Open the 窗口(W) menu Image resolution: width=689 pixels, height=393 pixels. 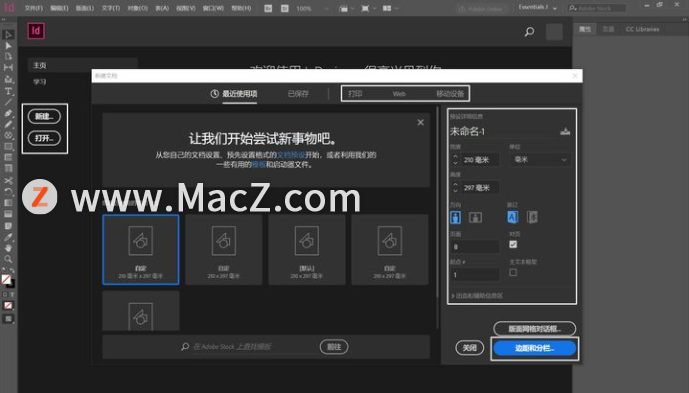click(213, 8)
